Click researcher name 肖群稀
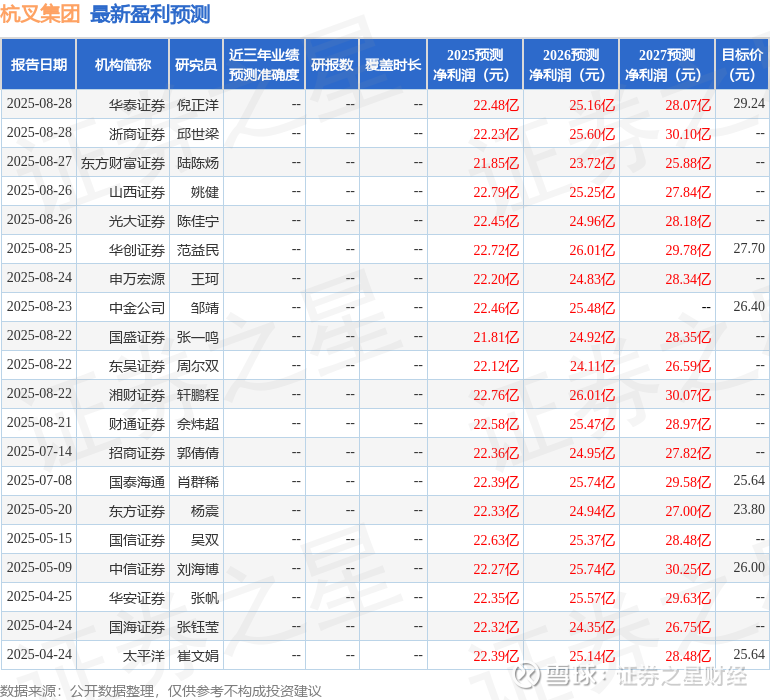Viewport: 770px width, 700px height. [198, 482]
